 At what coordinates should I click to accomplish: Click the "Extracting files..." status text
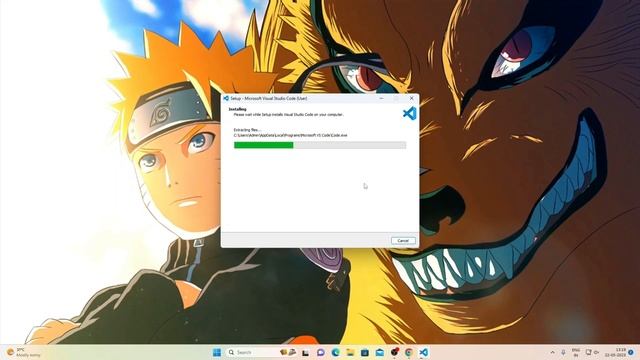point(247,130)
